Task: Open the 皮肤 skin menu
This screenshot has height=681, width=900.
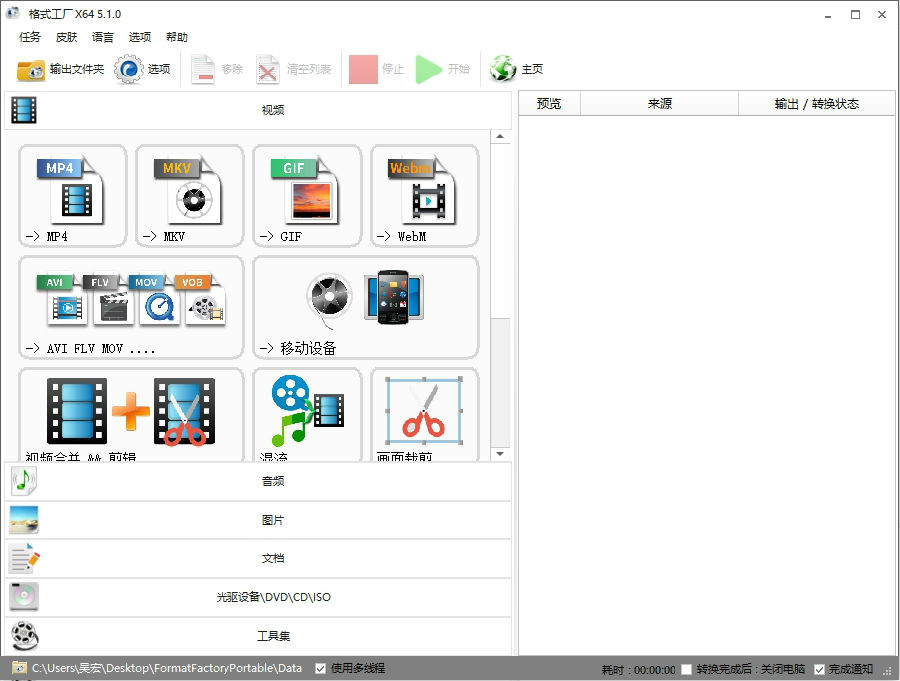Action: pos(67,37)
